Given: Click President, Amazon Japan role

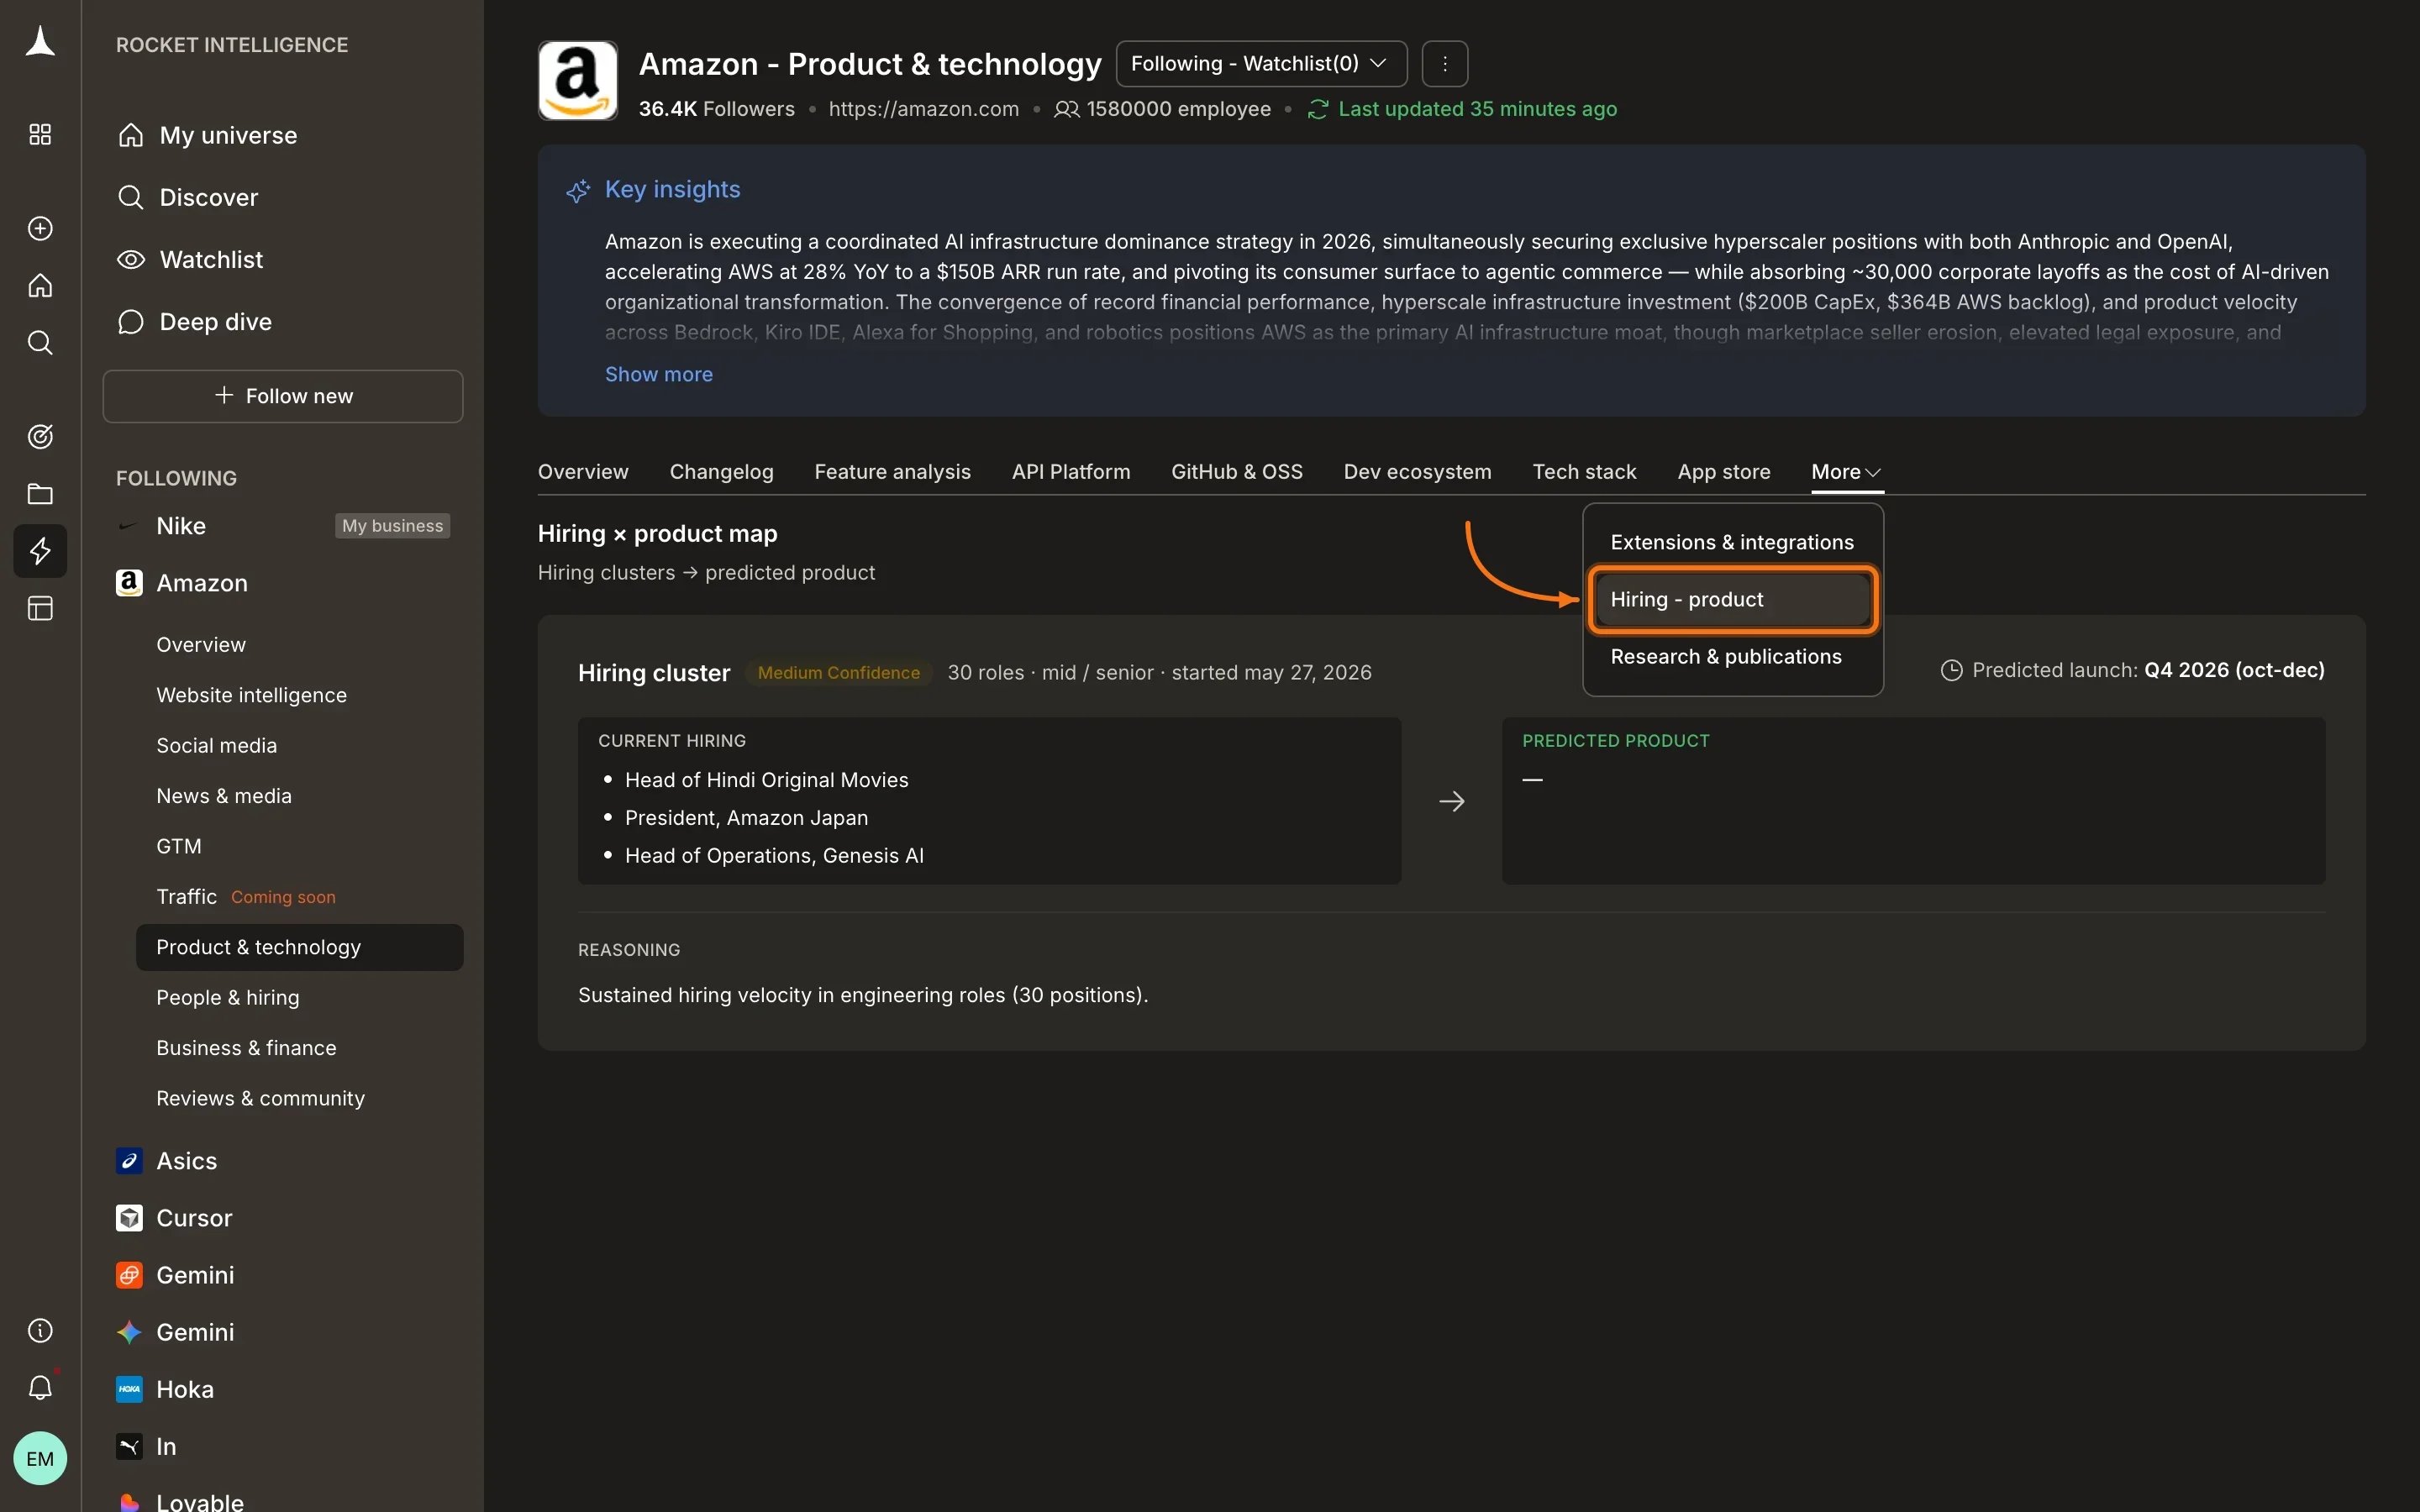Looking at the screenshot, I should coord(746,818).
